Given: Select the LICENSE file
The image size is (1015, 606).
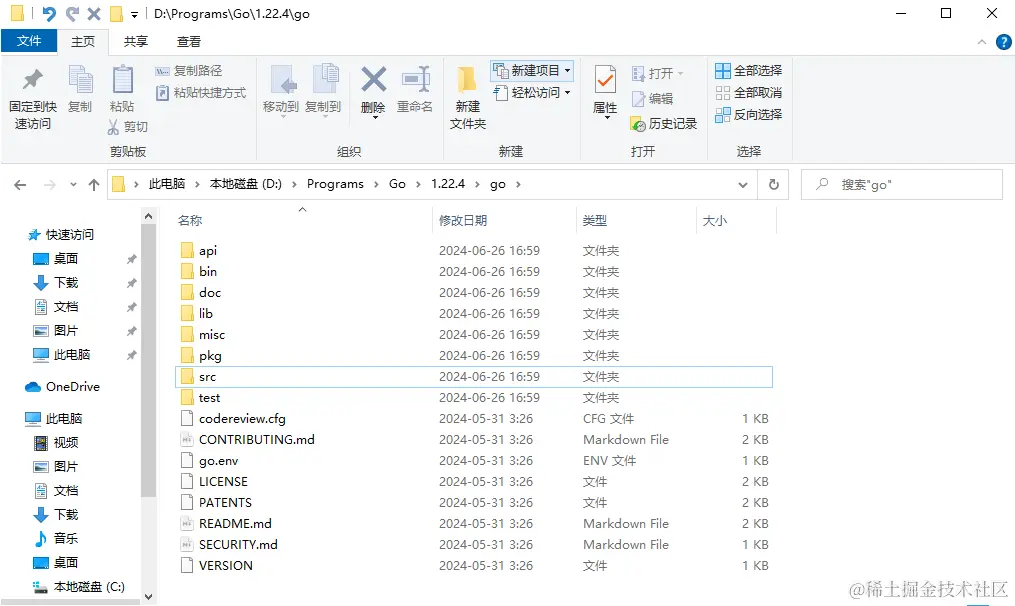Looking at the screenshot, I should point(223,482).
